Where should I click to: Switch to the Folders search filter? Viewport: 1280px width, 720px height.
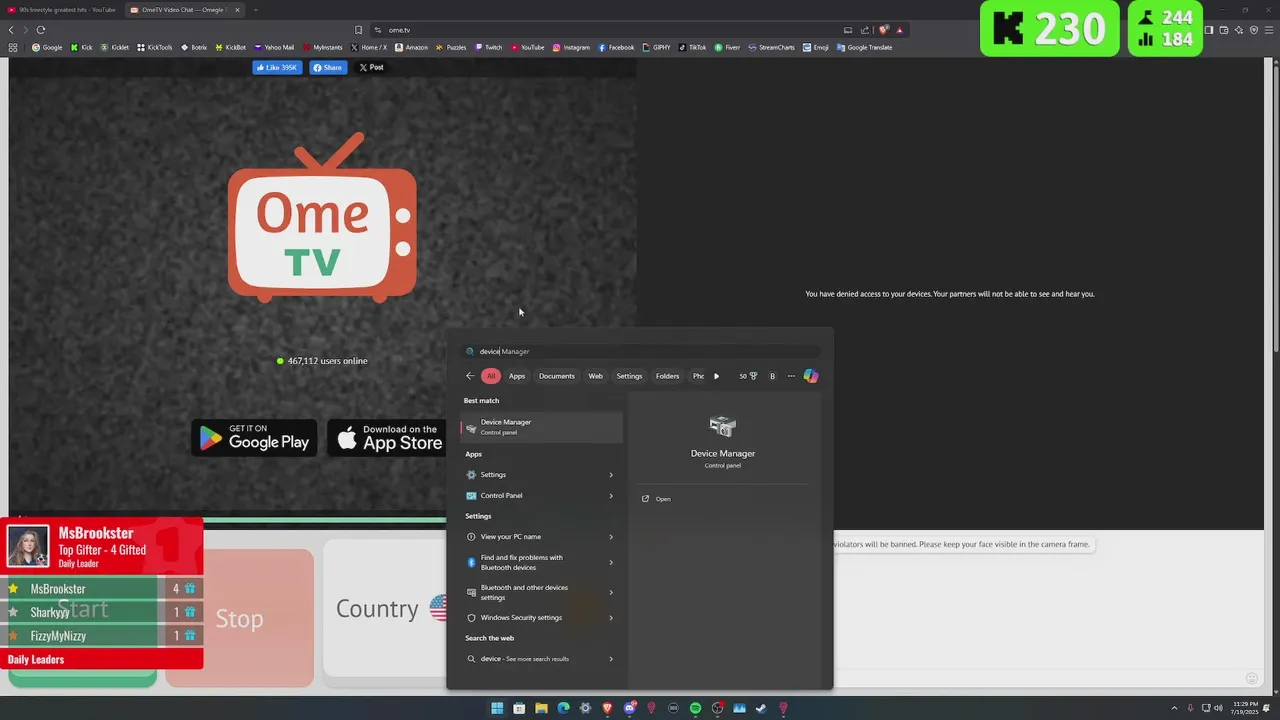tap(667, 376)
